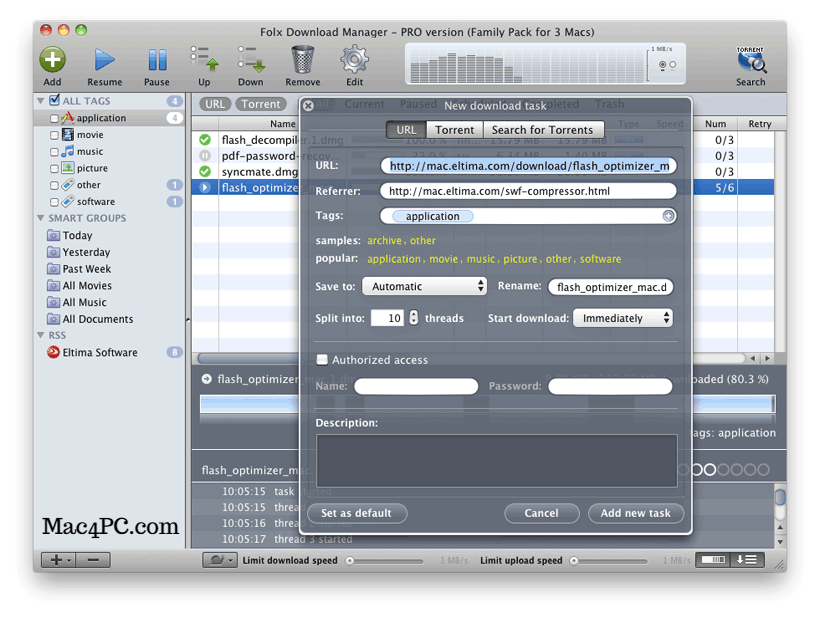Click into the URL input field
Screen dimensions: 820x618
pyautogui.click(x=528, y=166)
